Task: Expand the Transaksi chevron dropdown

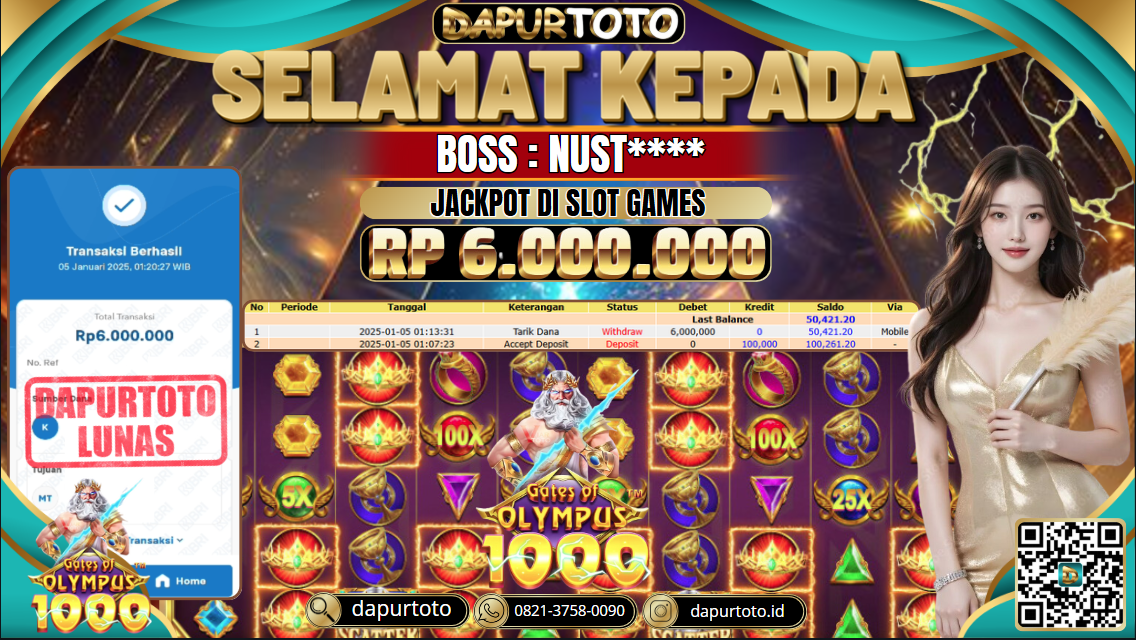Action: (x=180, y=540)
